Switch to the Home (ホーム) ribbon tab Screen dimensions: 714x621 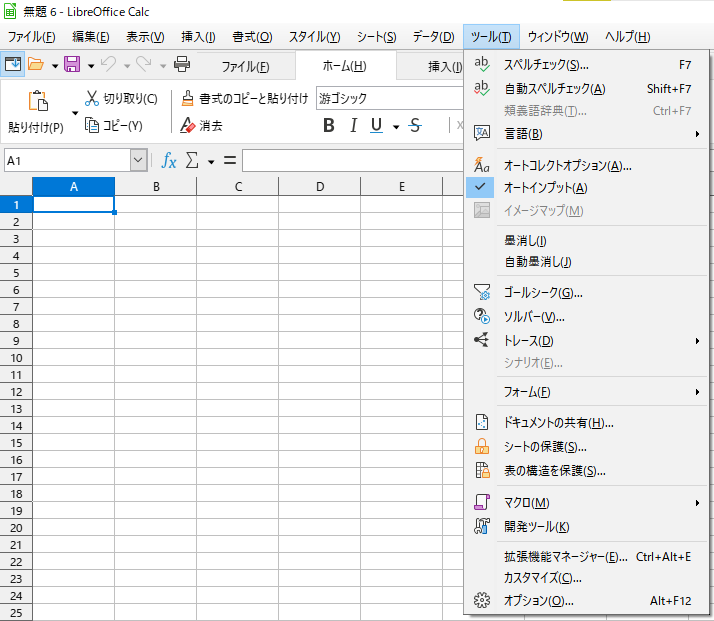[345, 66]
